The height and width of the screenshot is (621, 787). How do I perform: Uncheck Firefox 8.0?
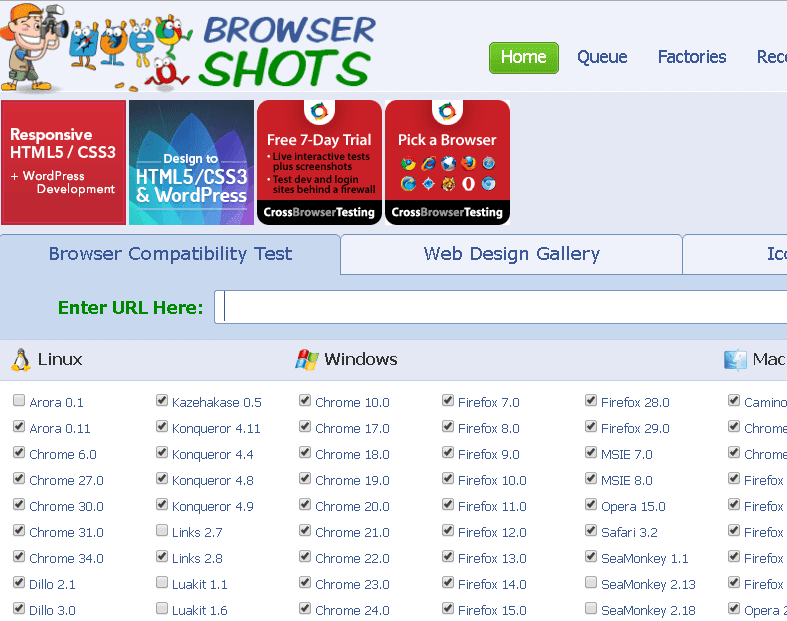click(448, 427)
